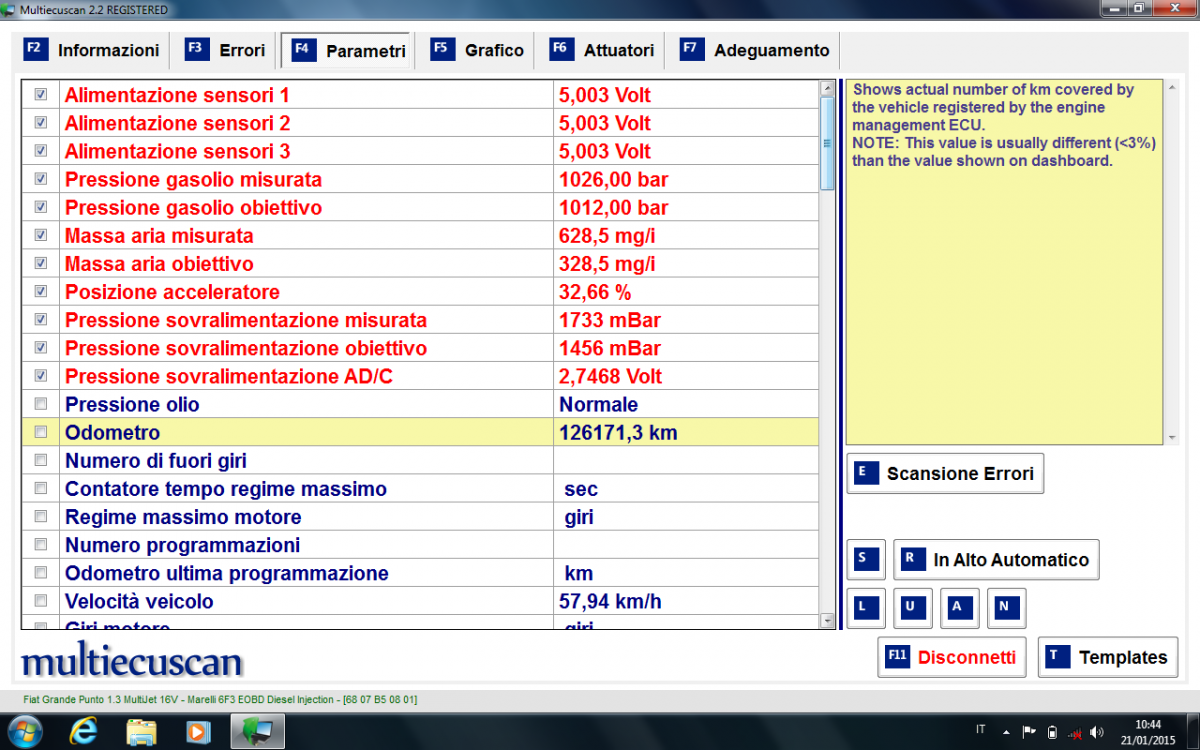Click the Fiat Grande Punto status bar text

tap(220, 699)
